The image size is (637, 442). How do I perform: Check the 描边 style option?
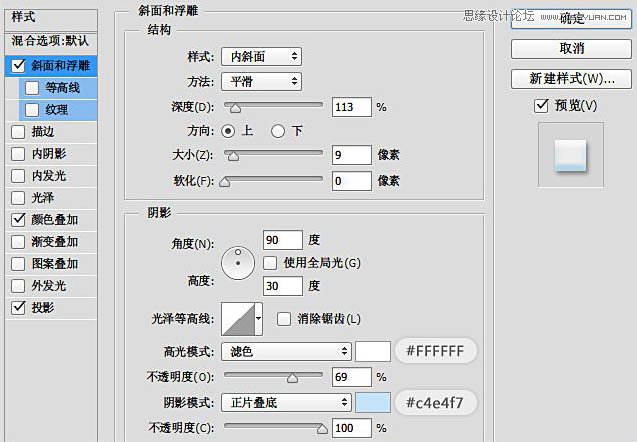click(x=18, y=132)
